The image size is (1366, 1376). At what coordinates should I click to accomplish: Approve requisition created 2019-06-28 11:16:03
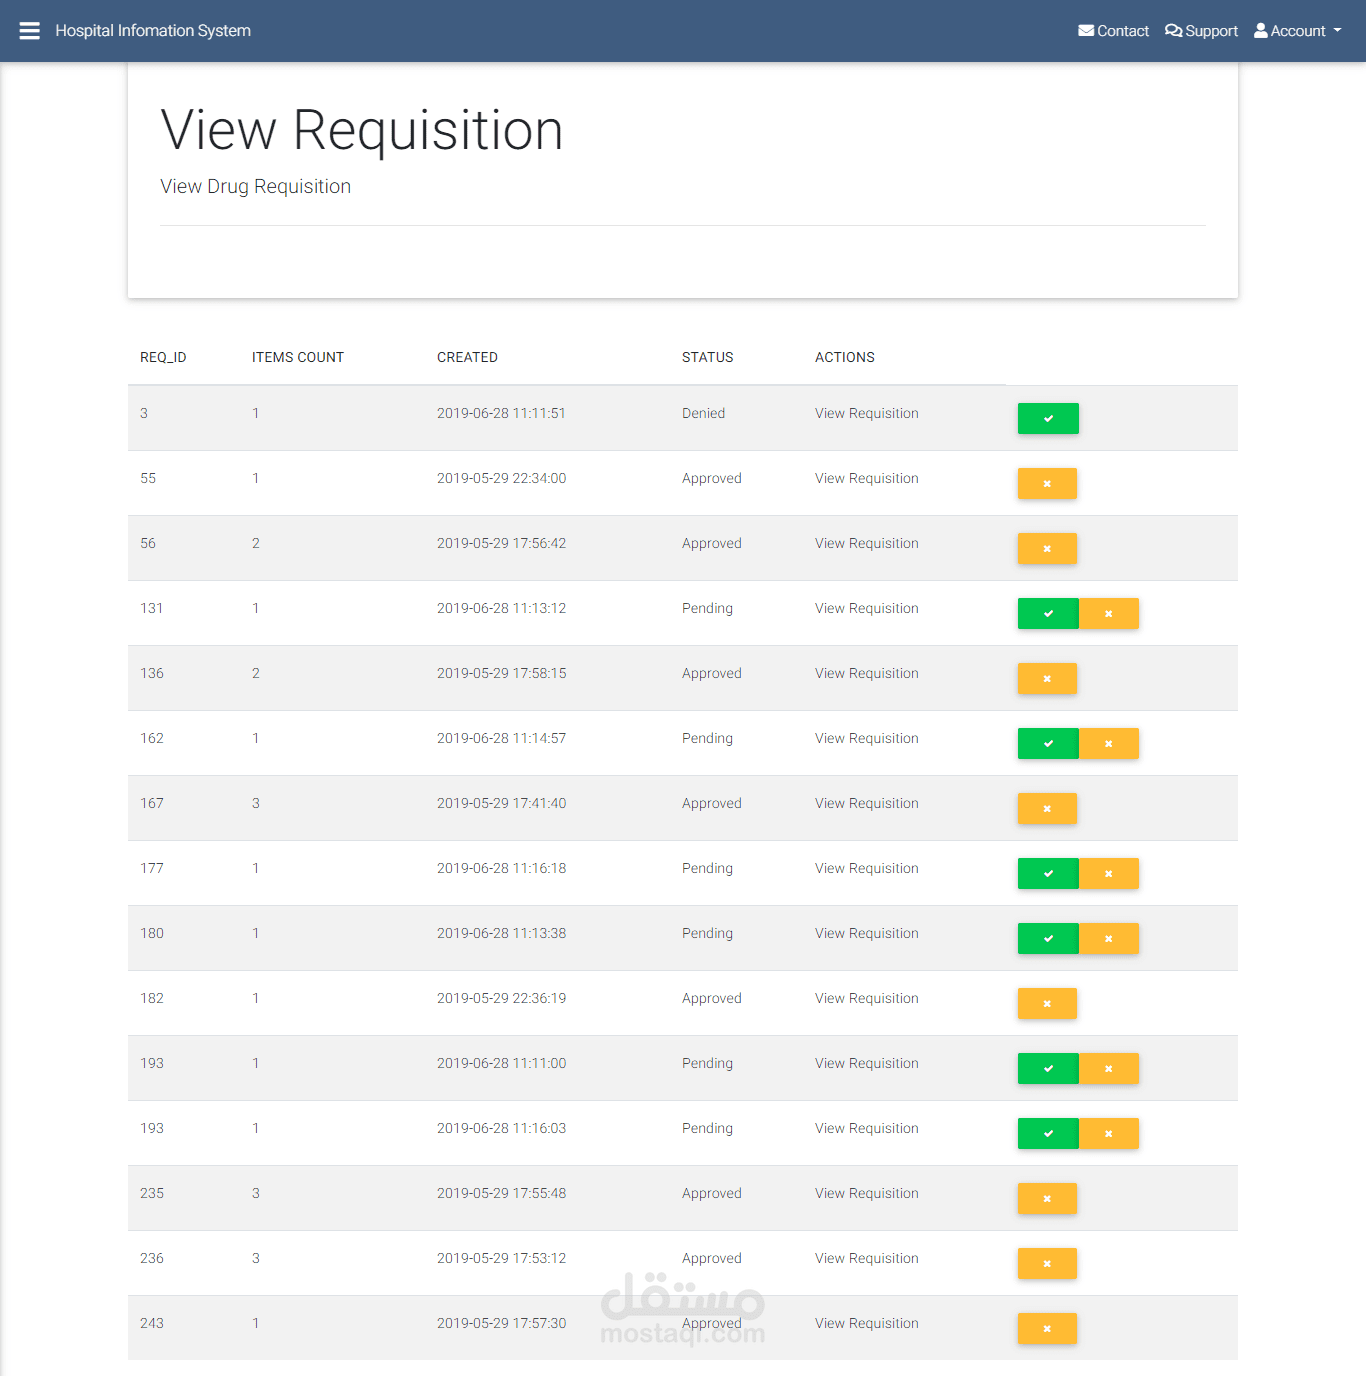tap(1048, 1133)
